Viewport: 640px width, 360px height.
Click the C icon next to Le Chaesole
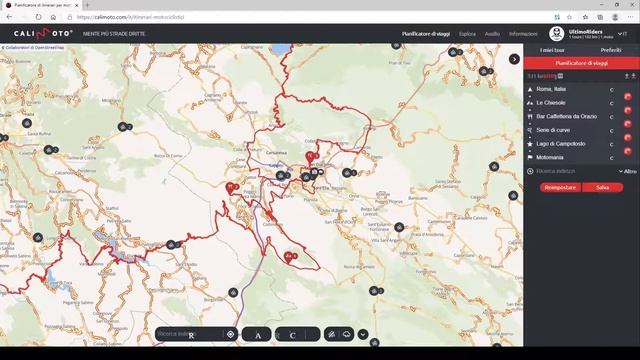pyautogui.click(x=611, y=104)
